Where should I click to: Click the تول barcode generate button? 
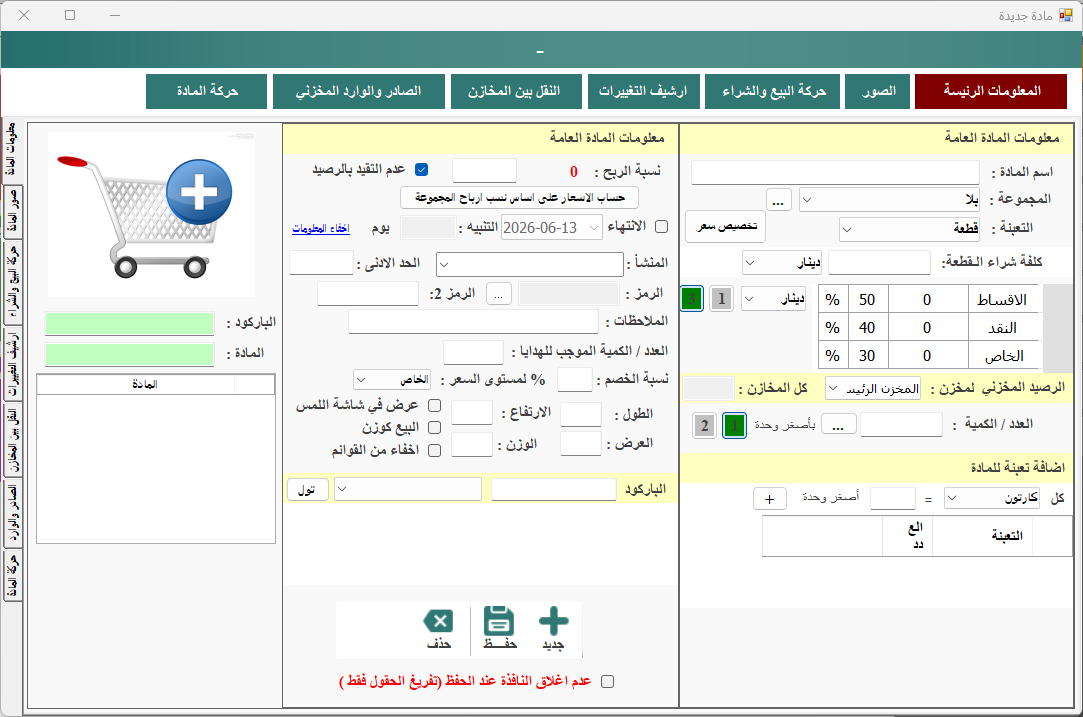point(307,489)
